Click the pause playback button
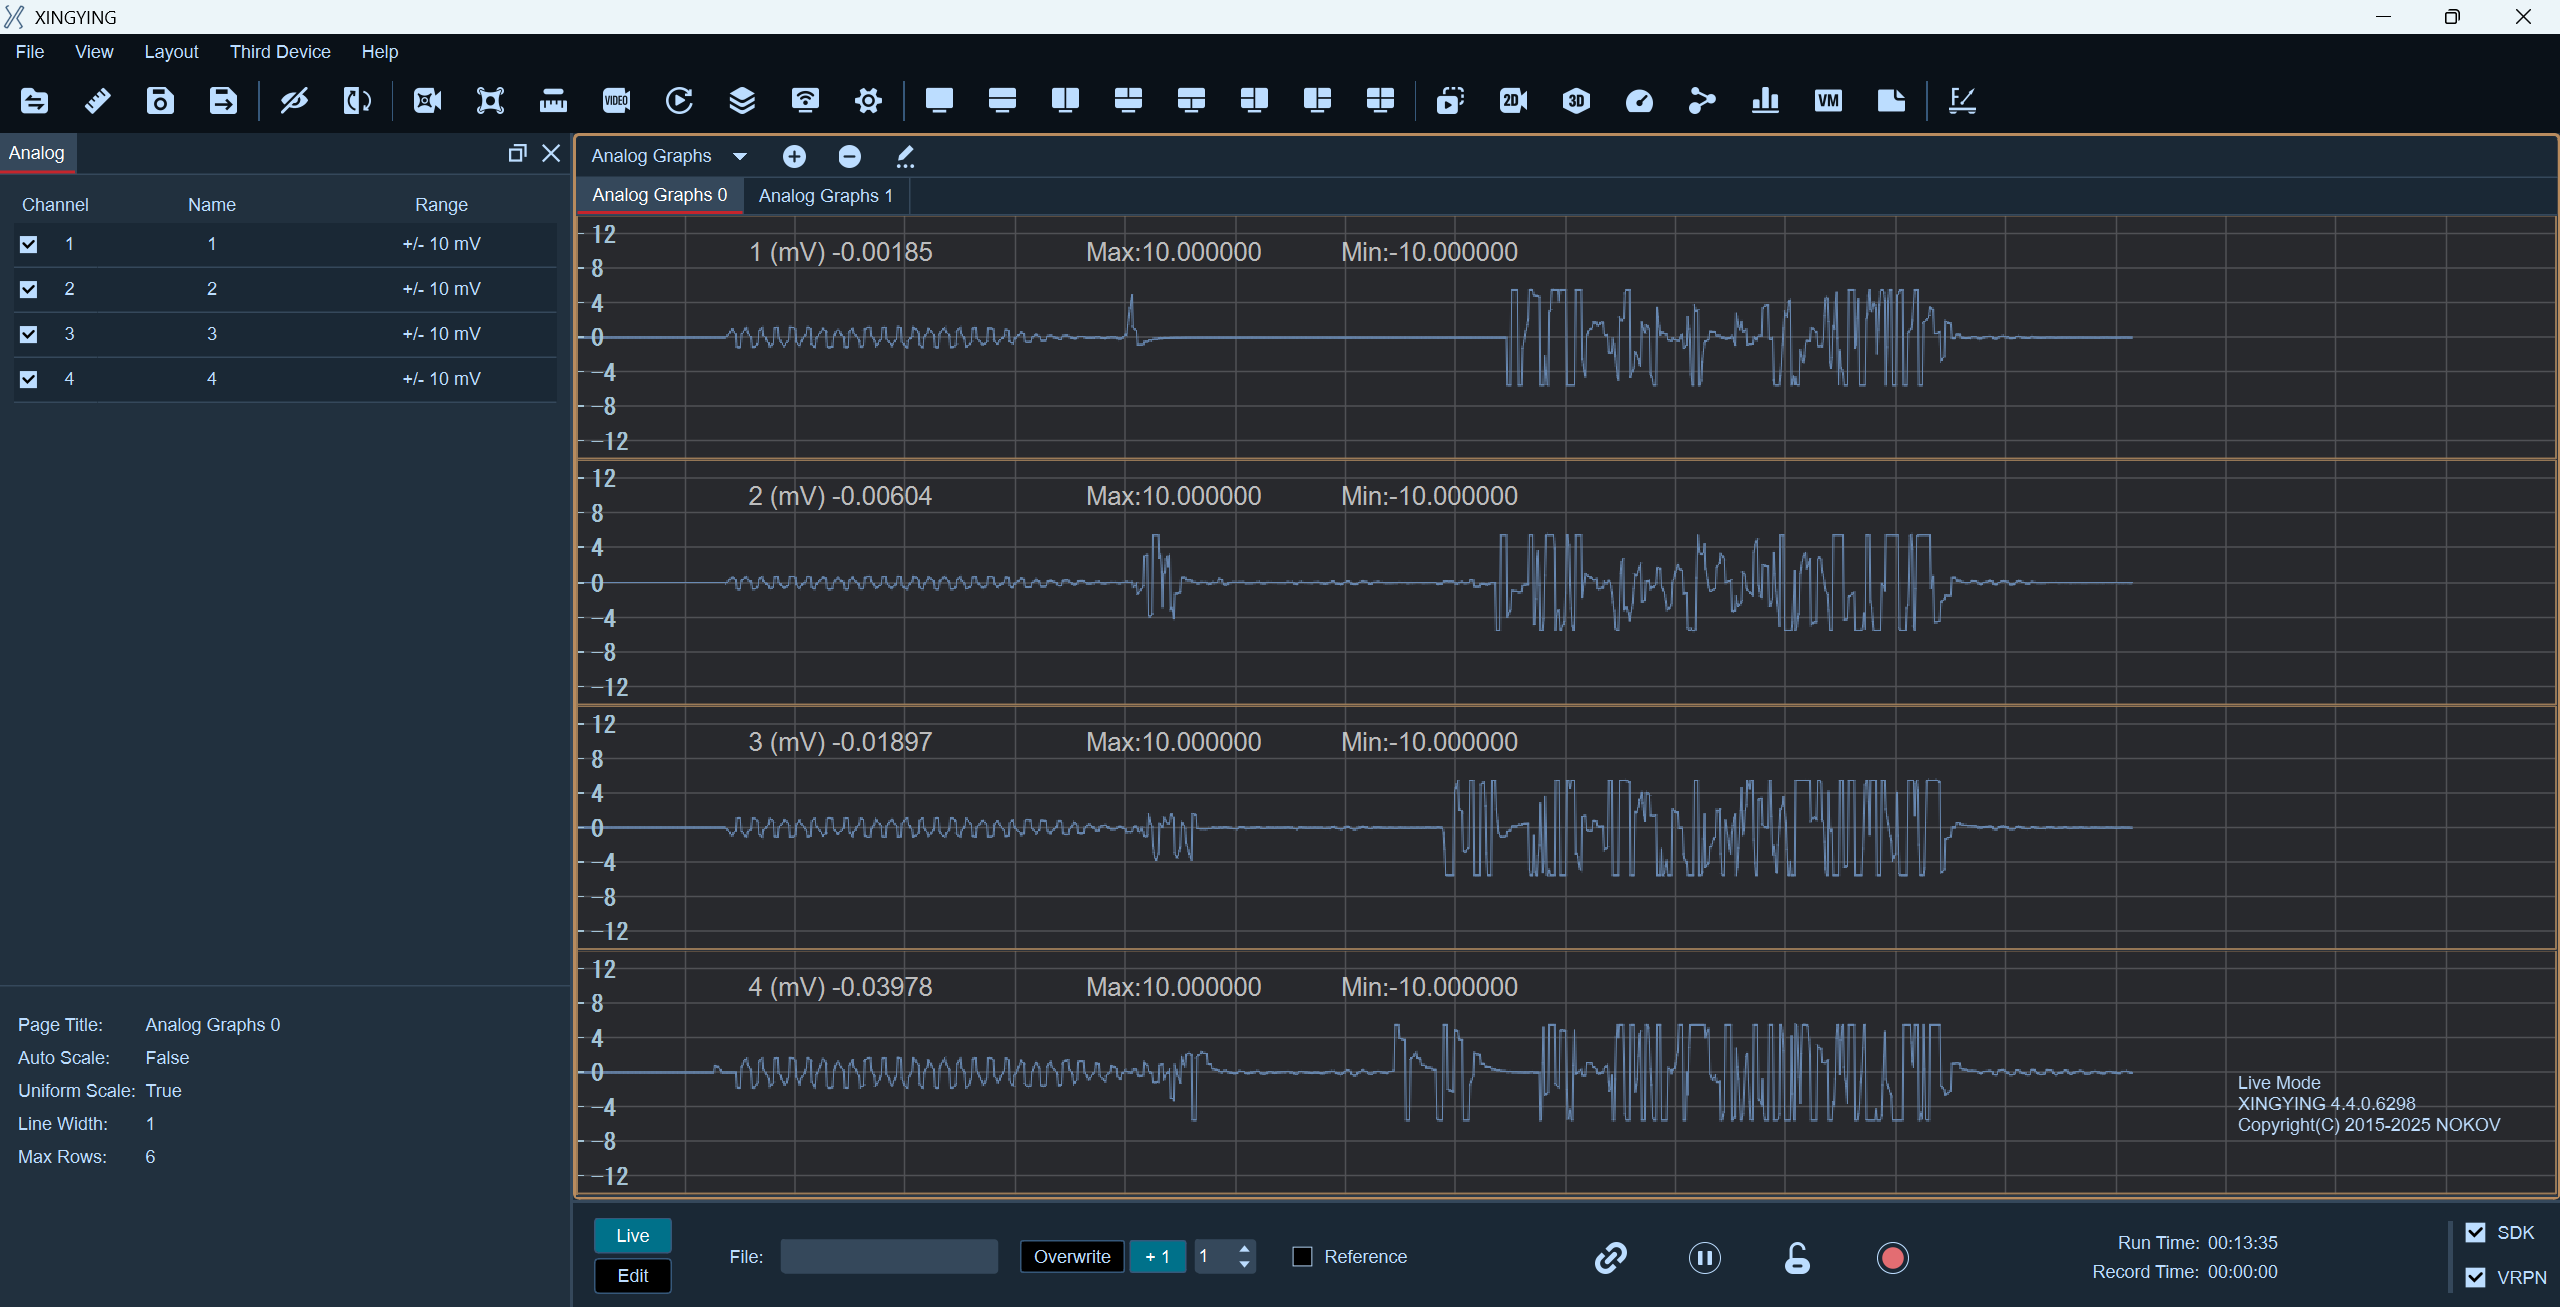The width and height of the screenshot is (2560, 1307). click(x=1704, y=1257)
